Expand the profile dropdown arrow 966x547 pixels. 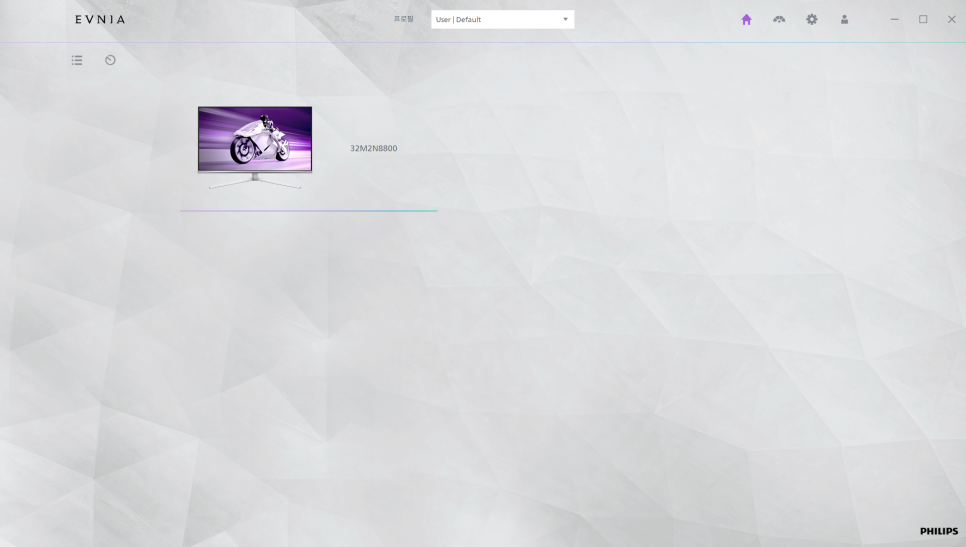[565, 20]
